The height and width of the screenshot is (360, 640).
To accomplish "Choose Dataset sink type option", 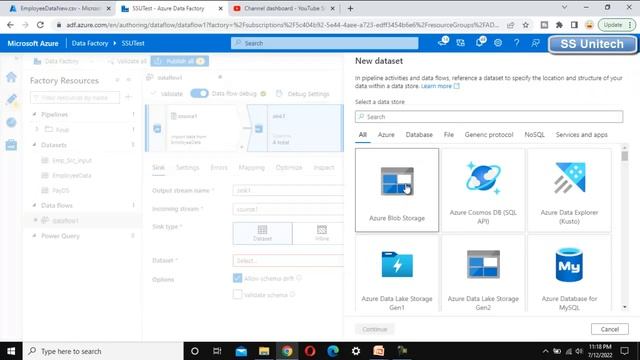I will 262,233.
